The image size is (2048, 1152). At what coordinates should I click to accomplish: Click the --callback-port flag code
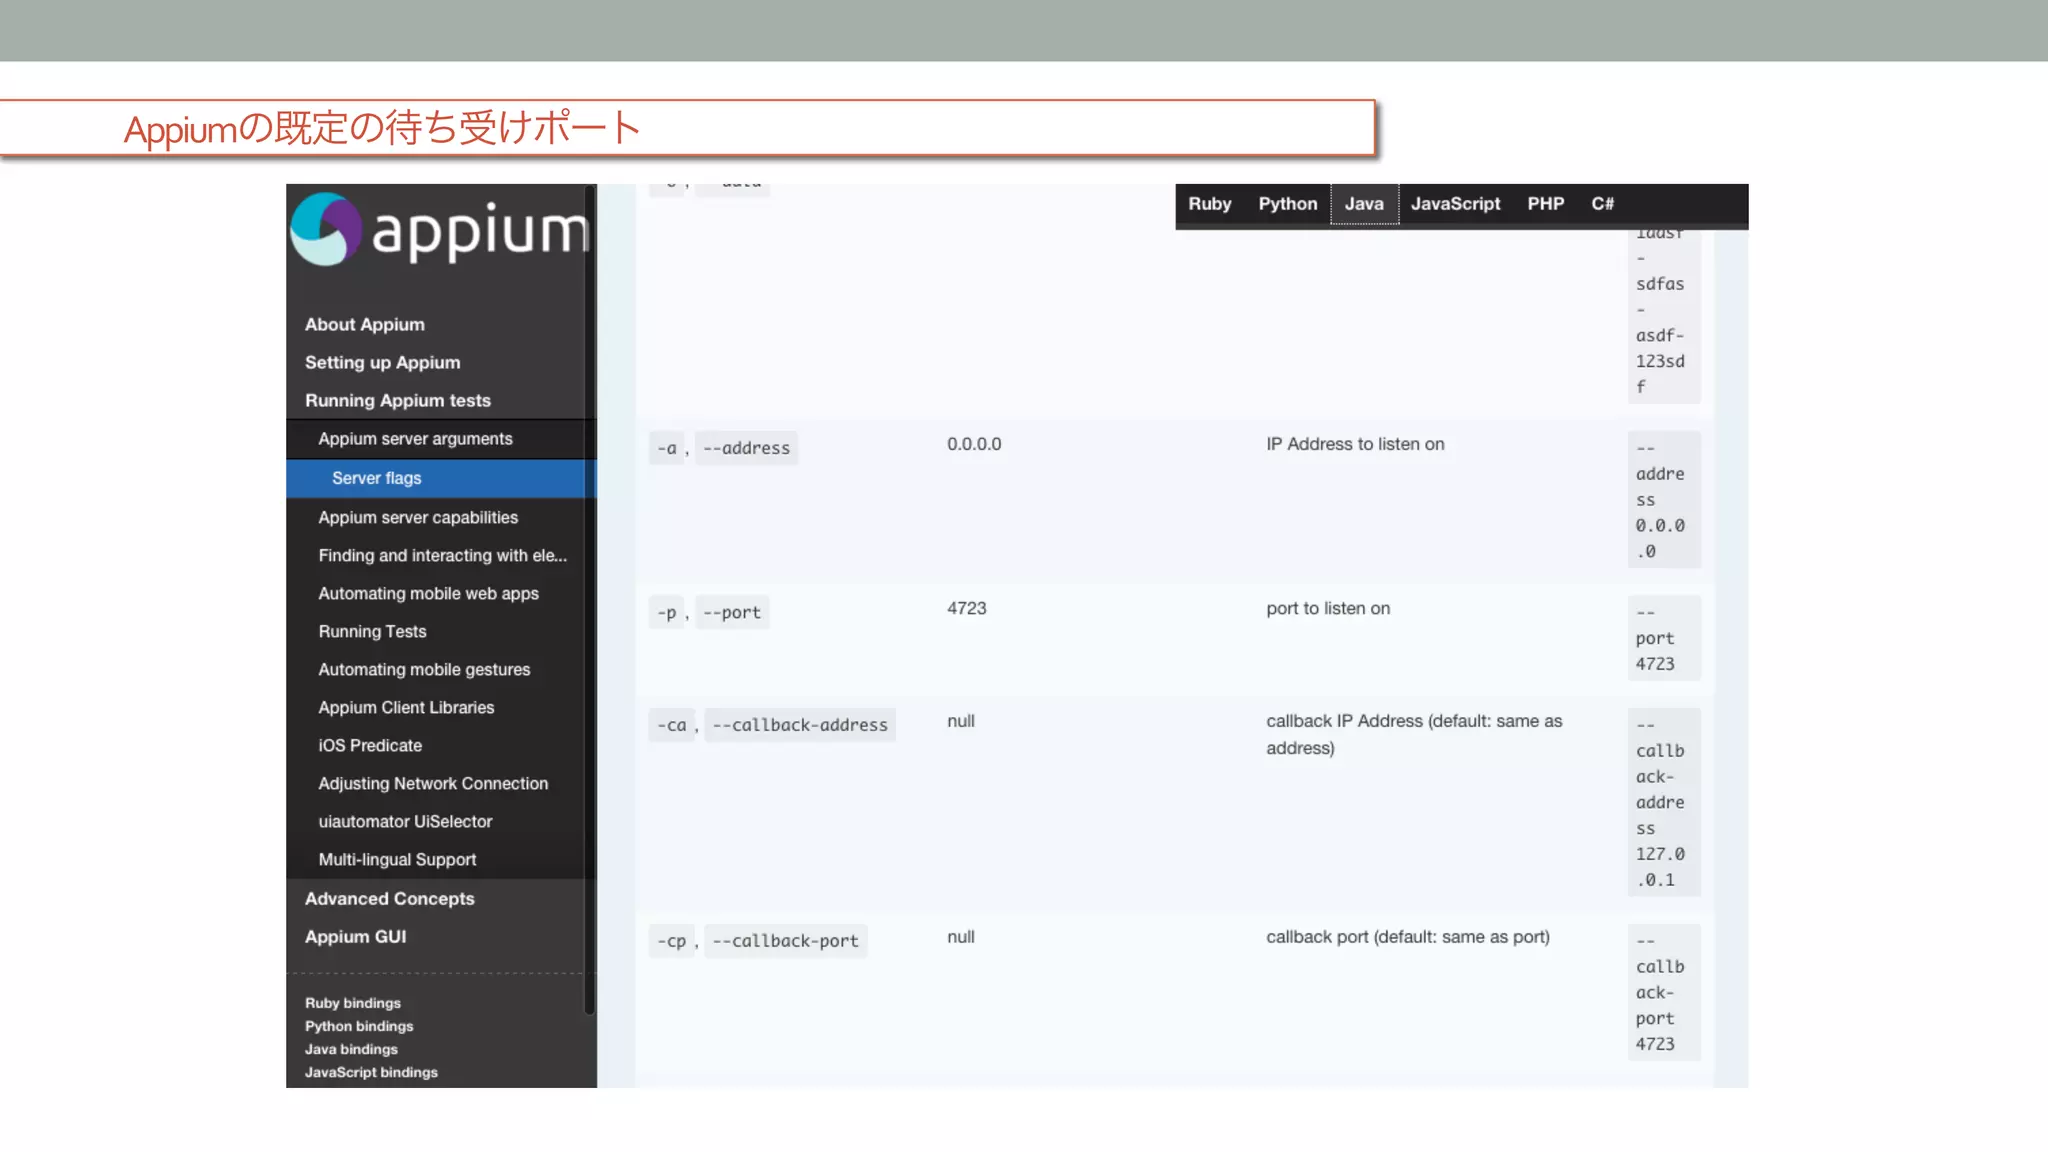(785, 941)
